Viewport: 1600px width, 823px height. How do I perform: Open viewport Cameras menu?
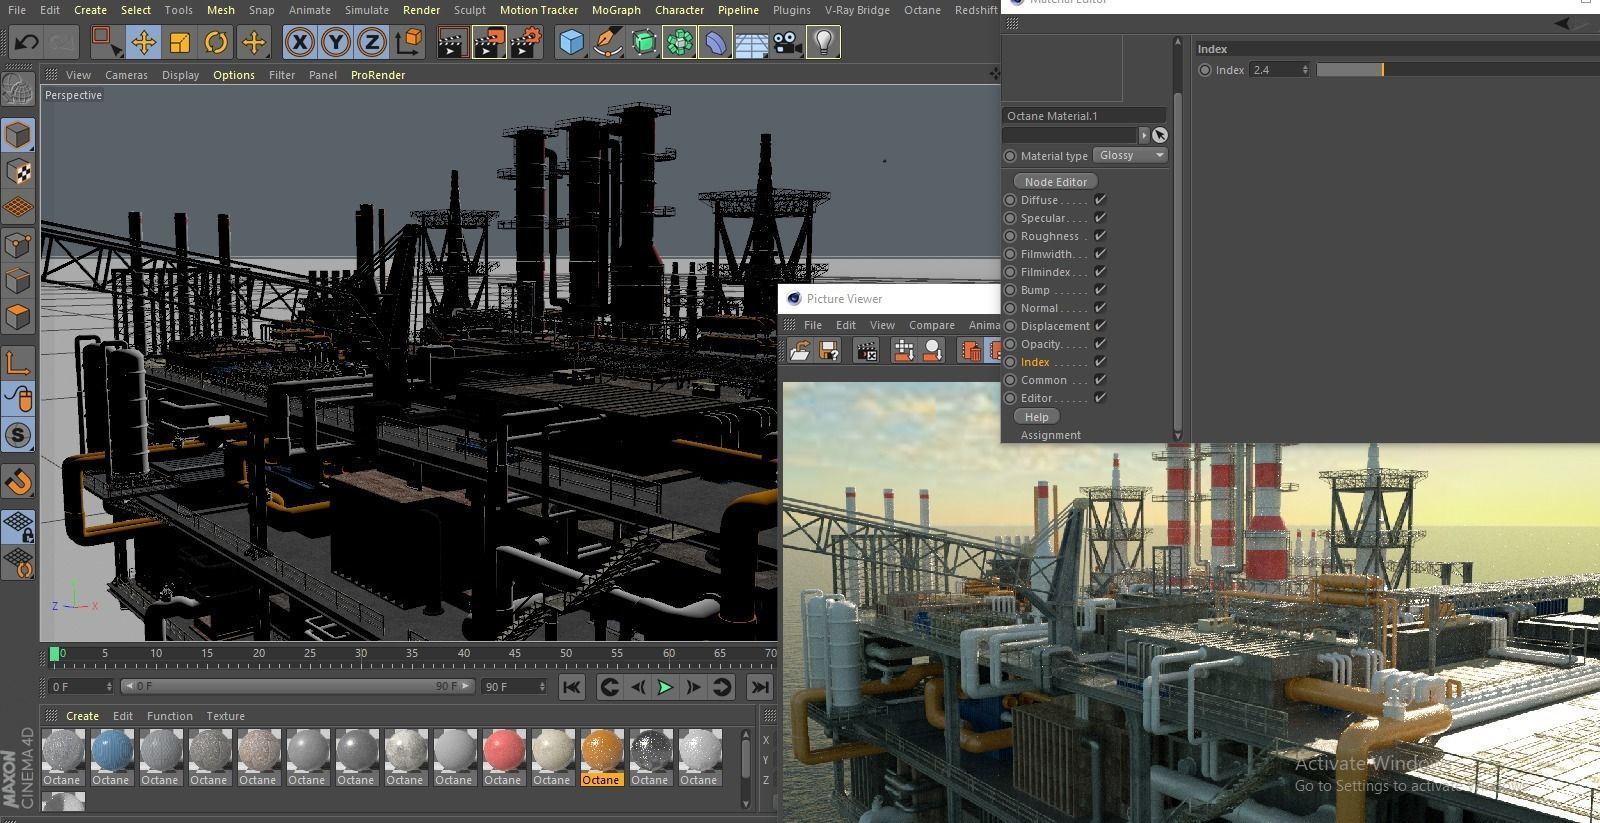pos(126,75)
